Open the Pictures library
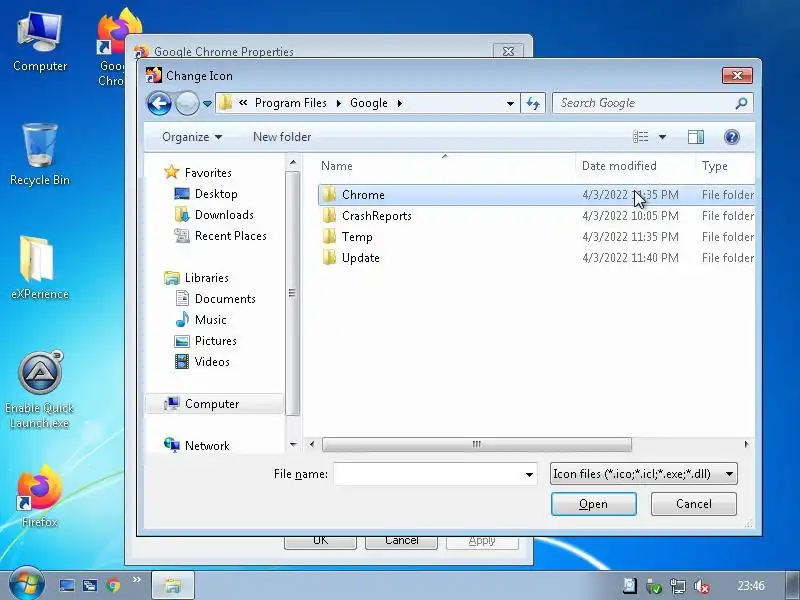The height and width of the screenshot is (600, 800). click(x=215, y=341)
